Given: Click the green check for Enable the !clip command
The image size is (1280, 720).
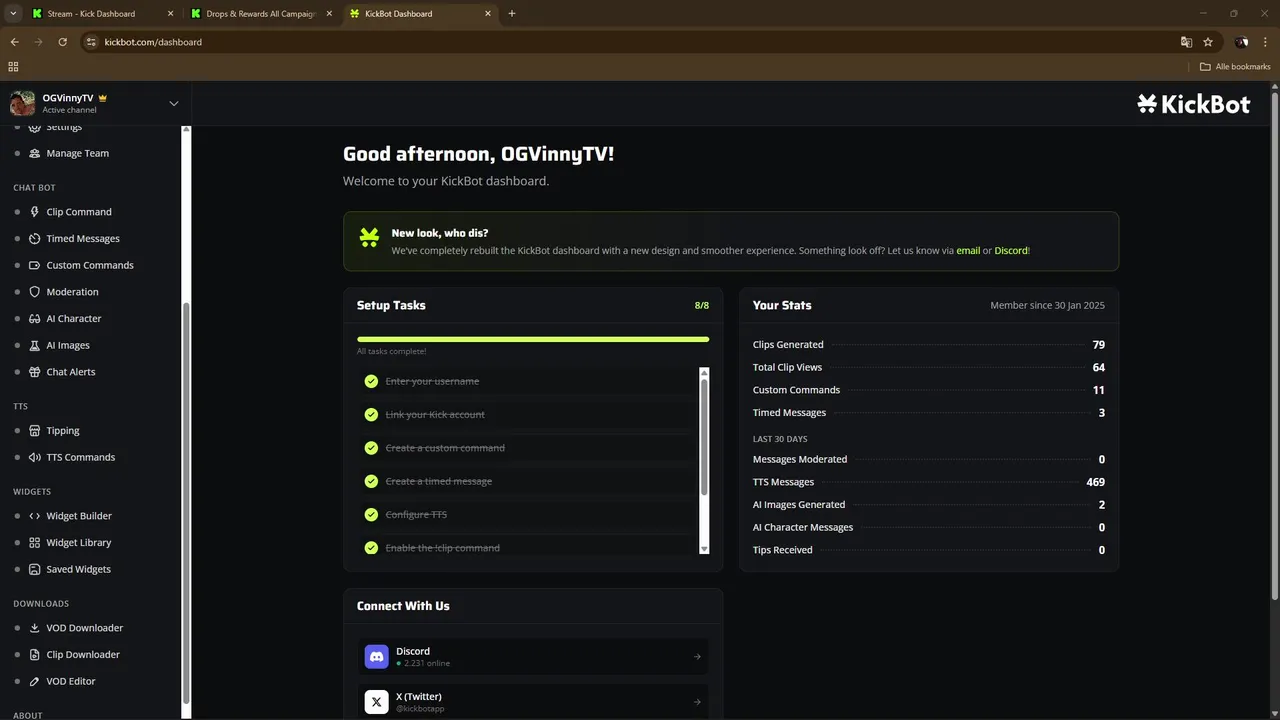Looking at the screenshot, I should (371, 548).
